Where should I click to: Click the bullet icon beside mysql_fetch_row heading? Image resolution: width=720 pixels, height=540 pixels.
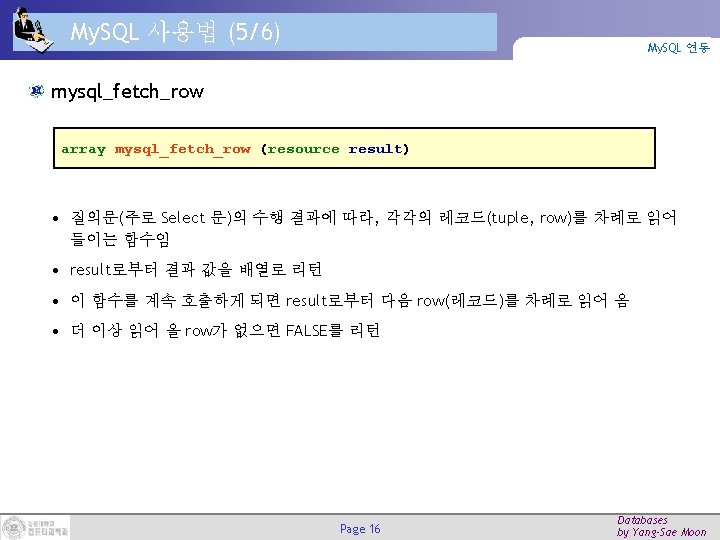point(36,91)
